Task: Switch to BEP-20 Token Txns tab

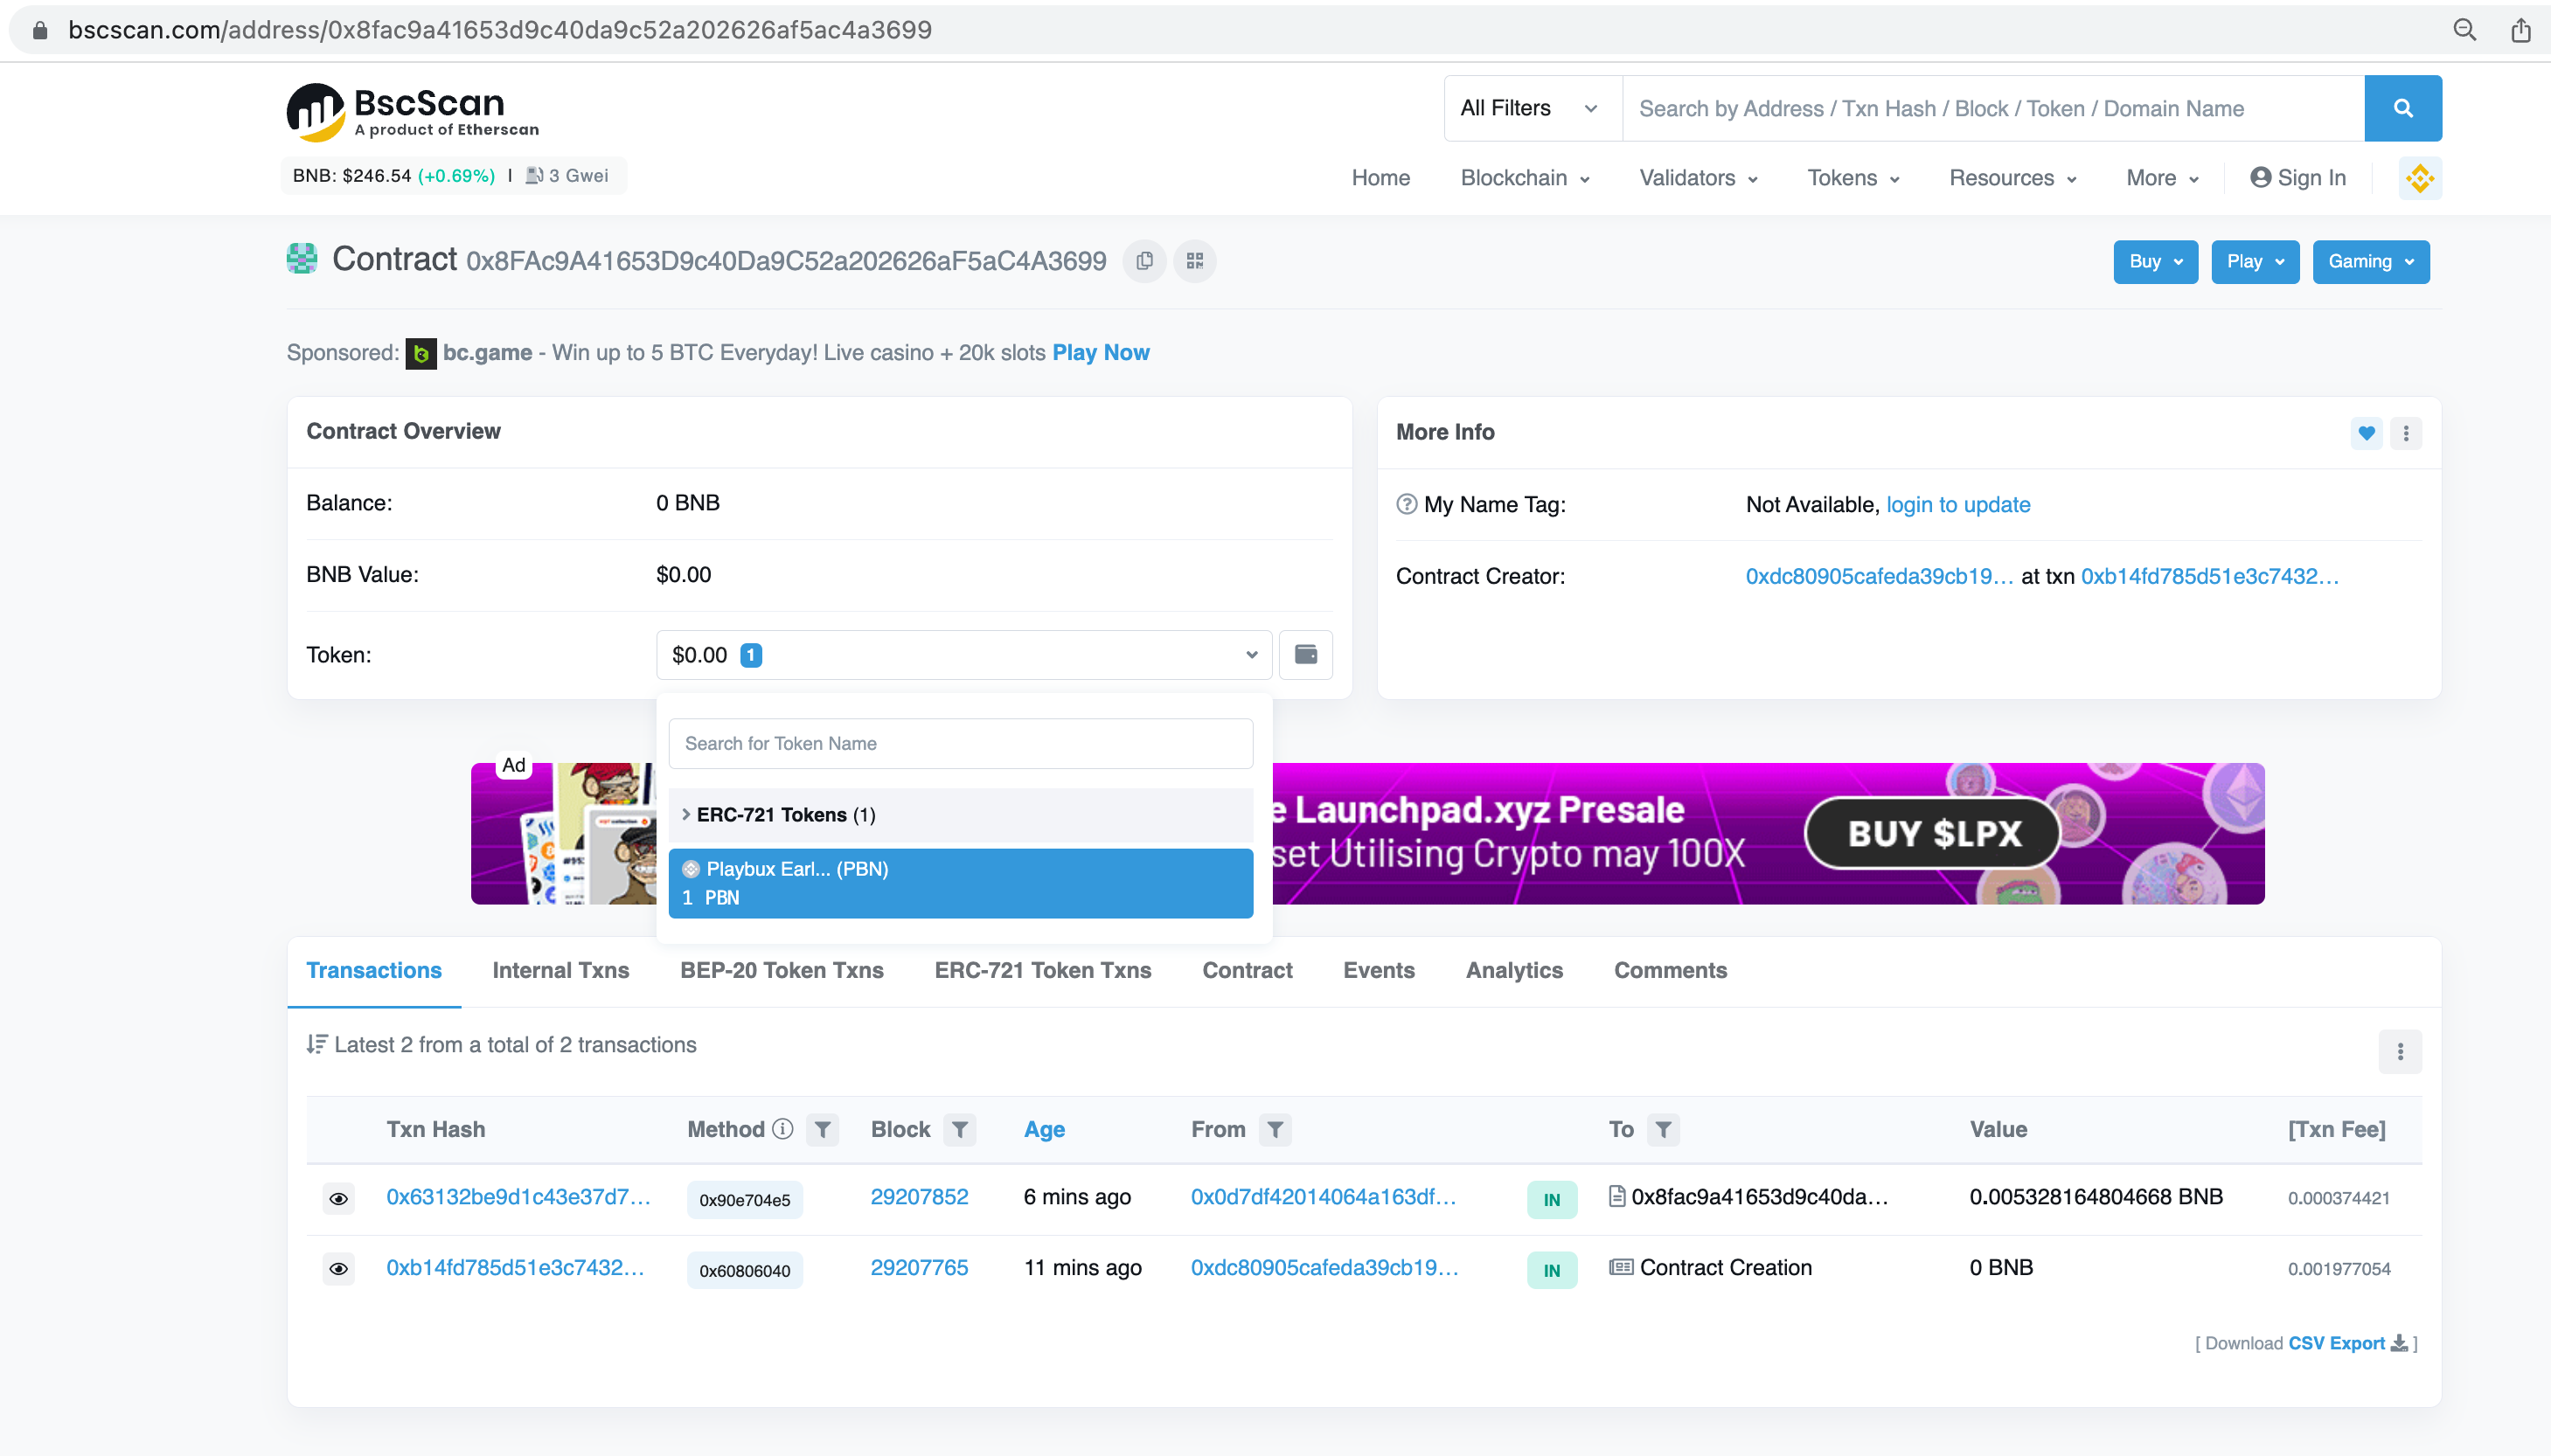Action: (x=781, y=970)
